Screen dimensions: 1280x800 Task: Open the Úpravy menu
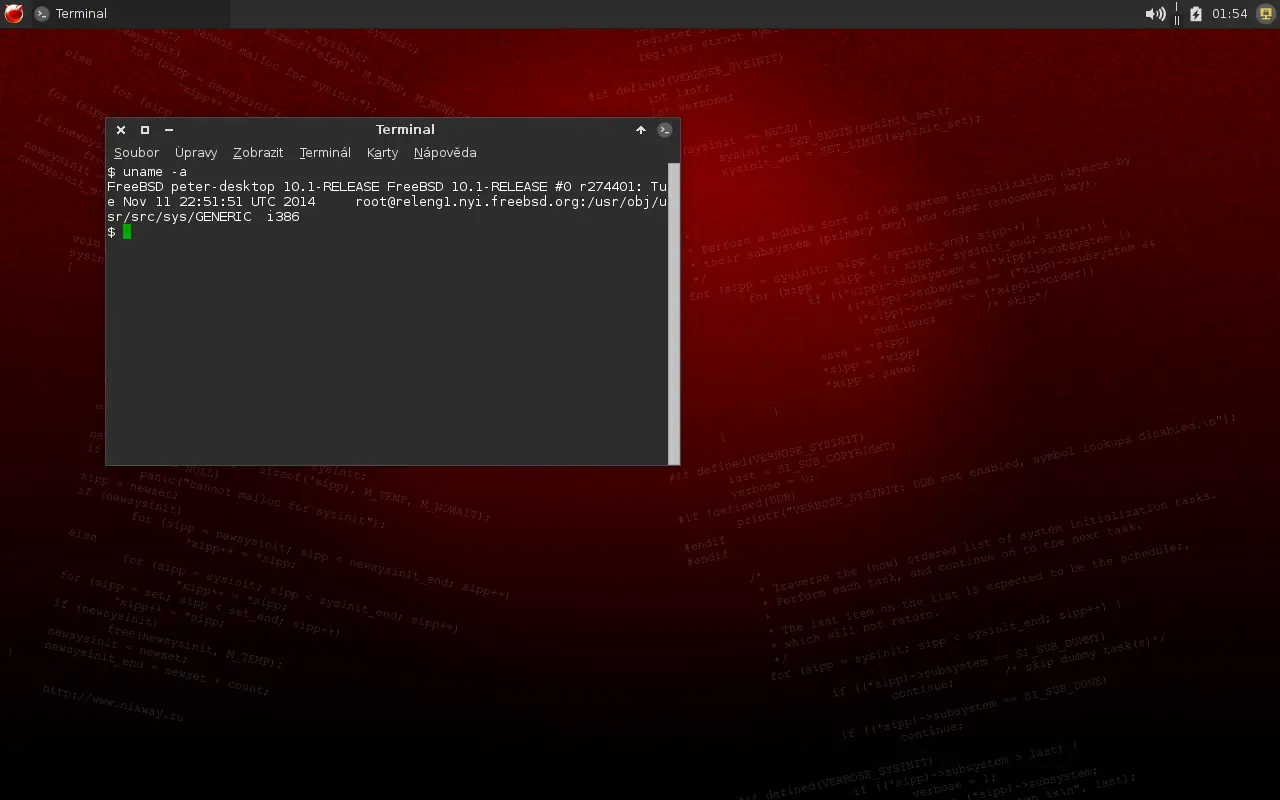195,152
